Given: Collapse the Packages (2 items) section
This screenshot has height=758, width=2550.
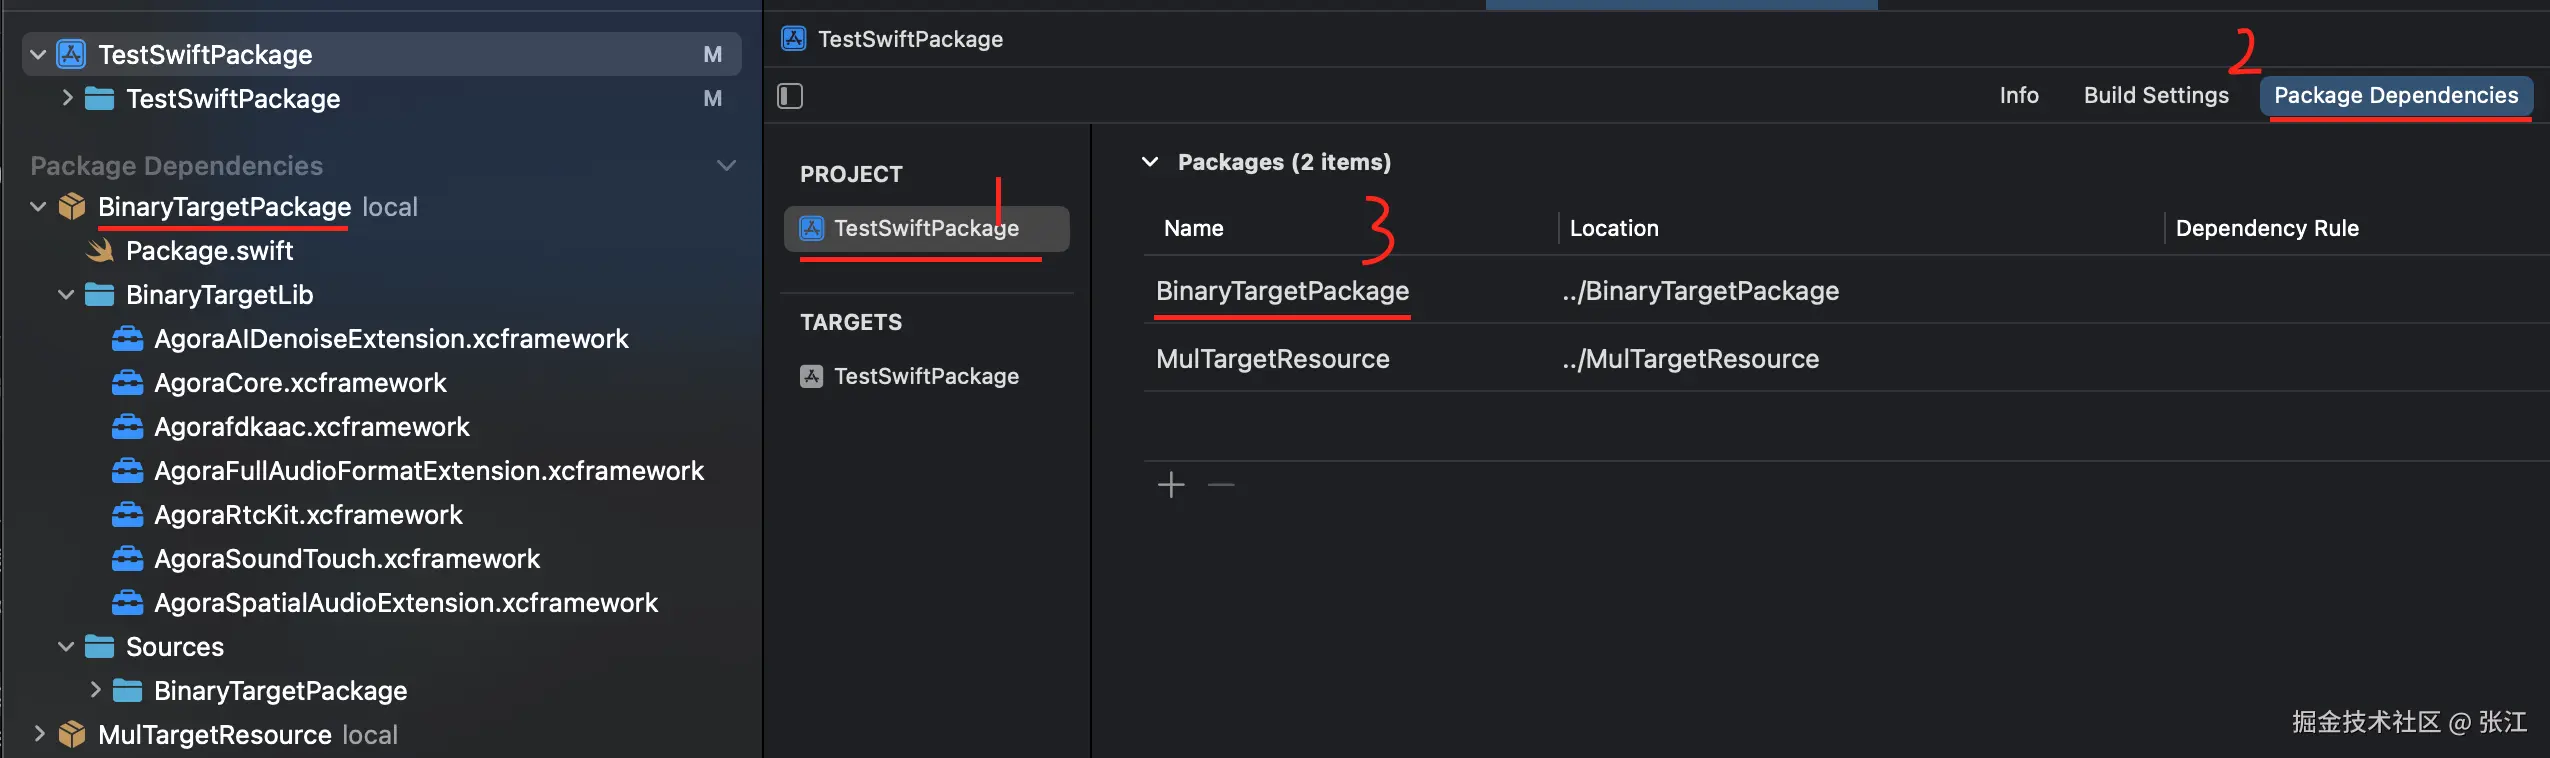Looking at the screenshot, I should (x=1150, y=162).
